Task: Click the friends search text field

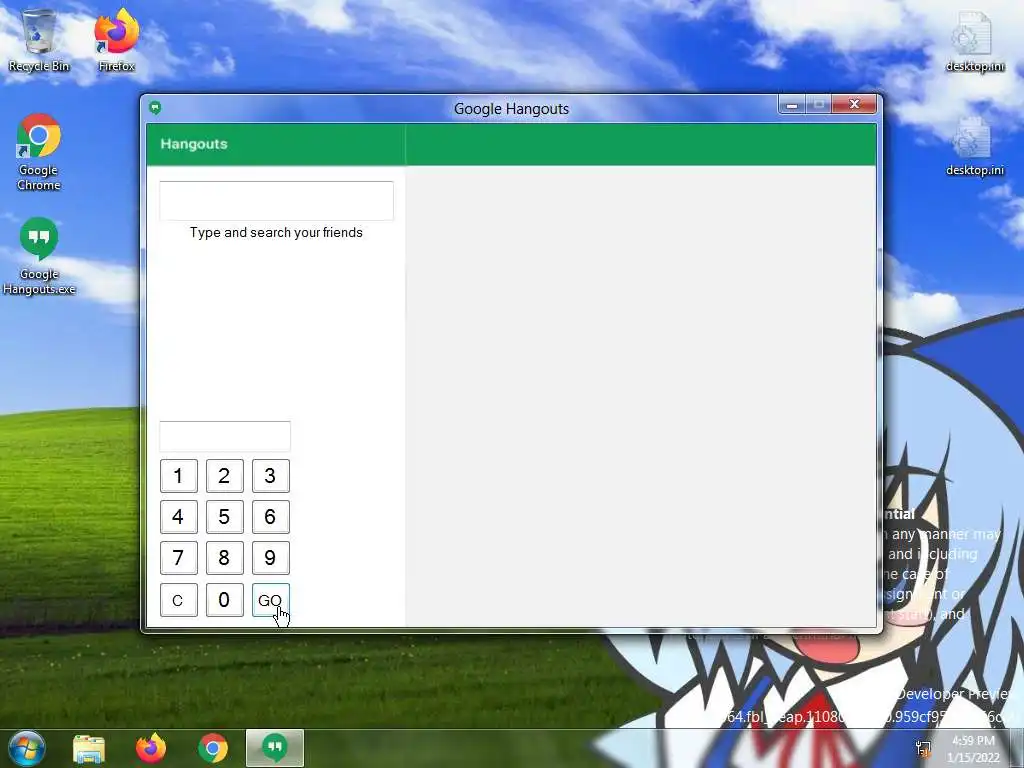Action: pyautogui.click(x=276, y=200)
